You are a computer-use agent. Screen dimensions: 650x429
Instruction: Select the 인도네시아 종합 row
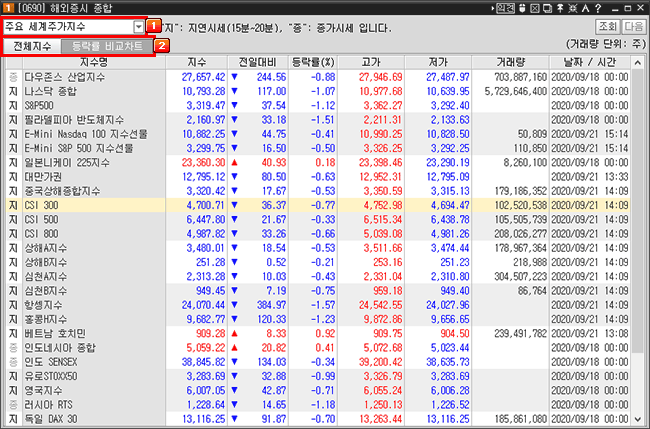[x=318, y=348]
